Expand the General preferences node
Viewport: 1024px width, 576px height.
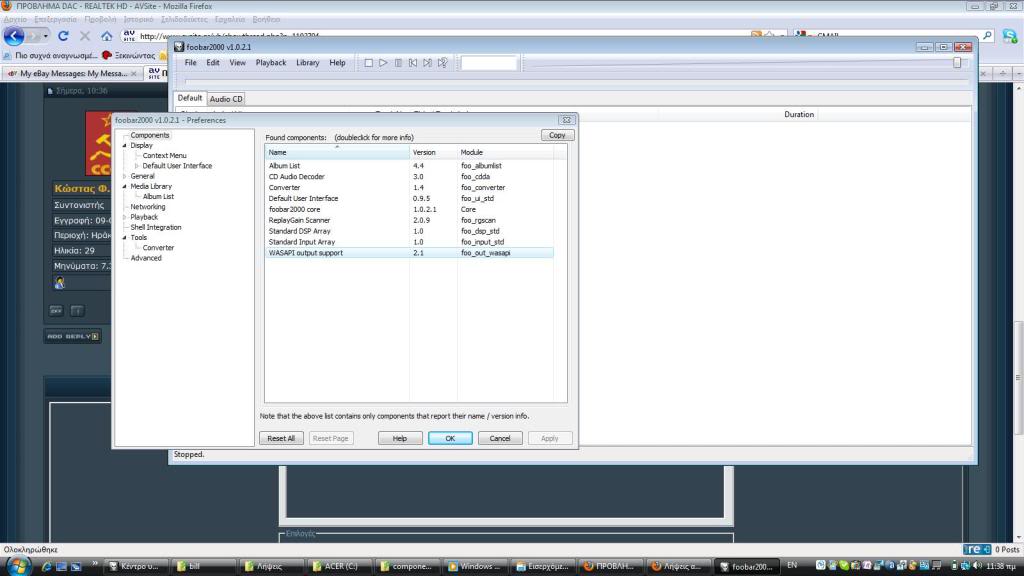125,176
